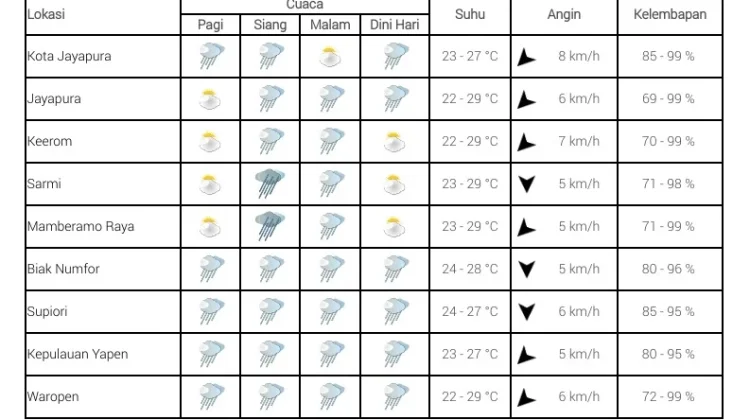This screenshot has height=420, width=750.
Task: Click Mamberamo Raya's heavy rain Siang icon
Action: pos(270,226)
